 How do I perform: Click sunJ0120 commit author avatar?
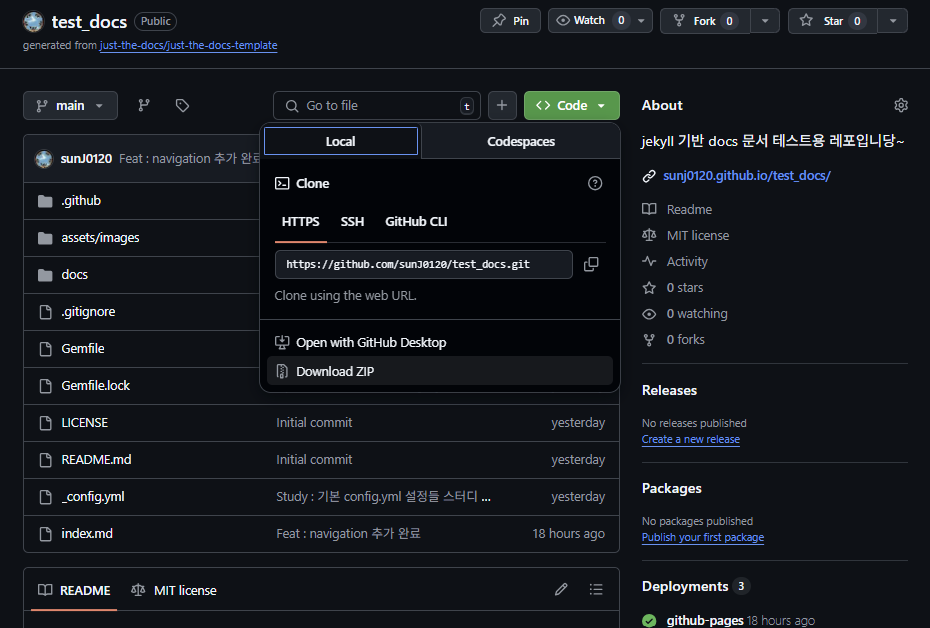tap(44, 159)
